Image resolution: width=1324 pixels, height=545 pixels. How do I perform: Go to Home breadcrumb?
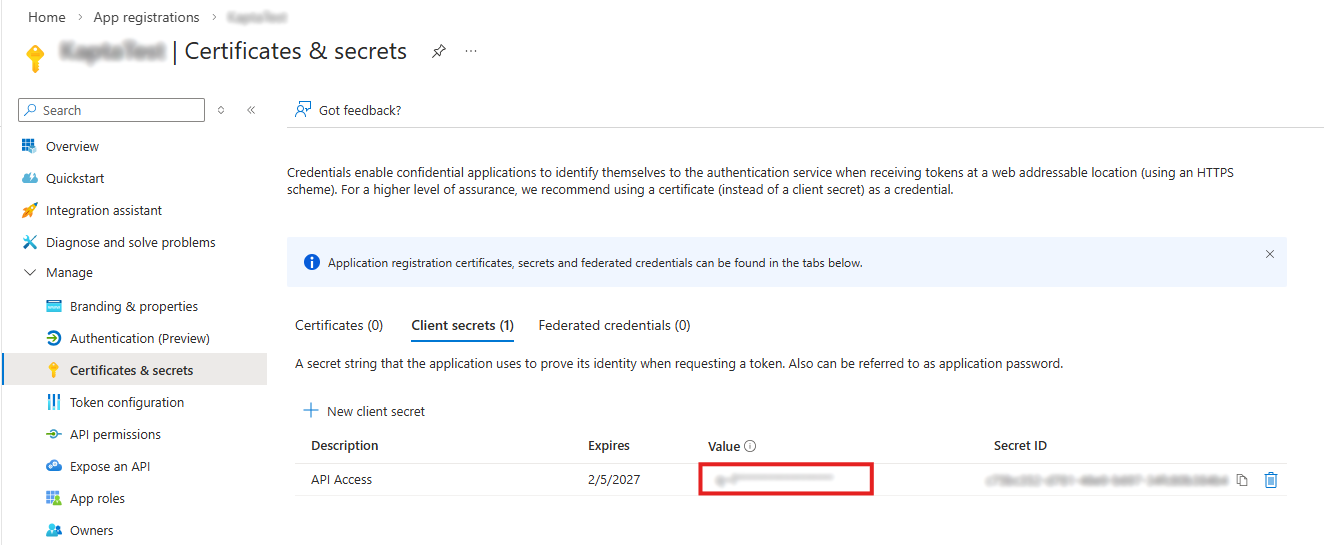(x=47, y=17)
